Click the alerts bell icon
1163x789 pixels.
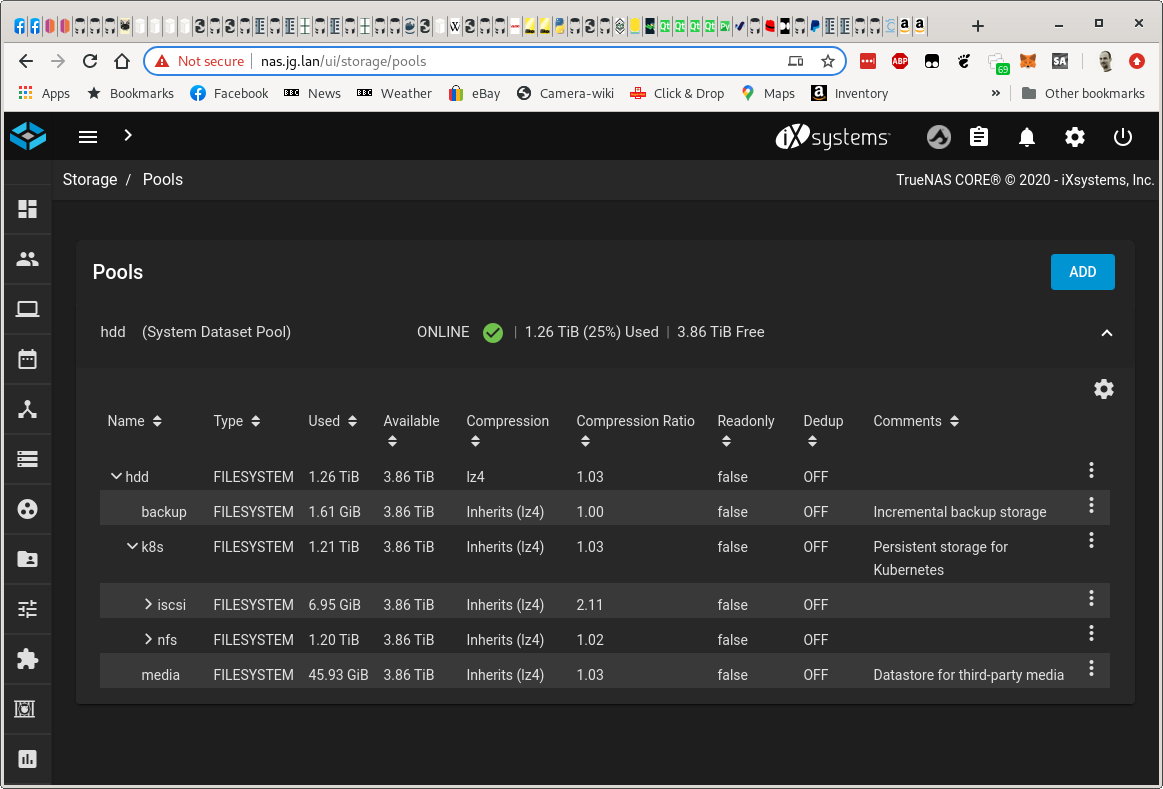[x=1027, y=137]
